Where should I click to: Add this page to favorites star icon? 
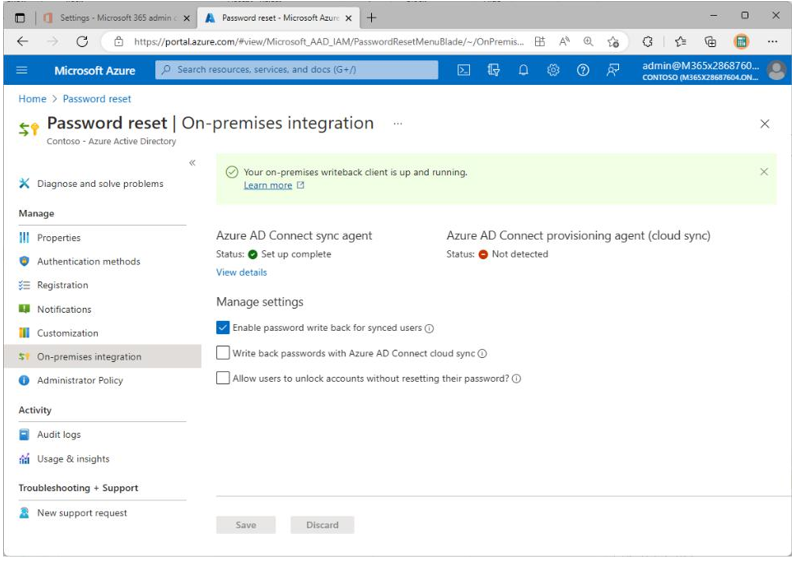pos(613,42)
